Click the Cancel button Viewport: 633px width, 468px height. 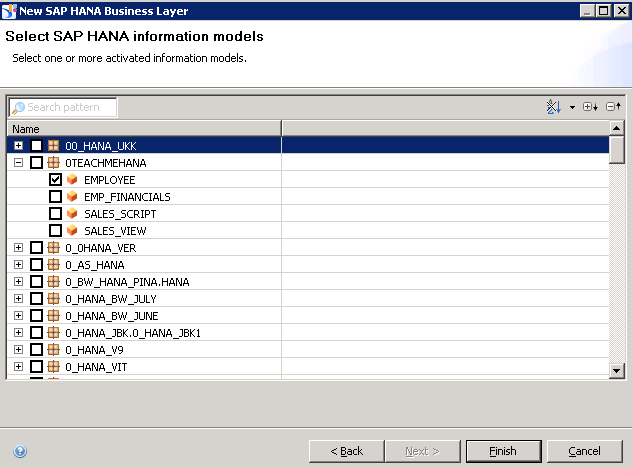(584, 451)
